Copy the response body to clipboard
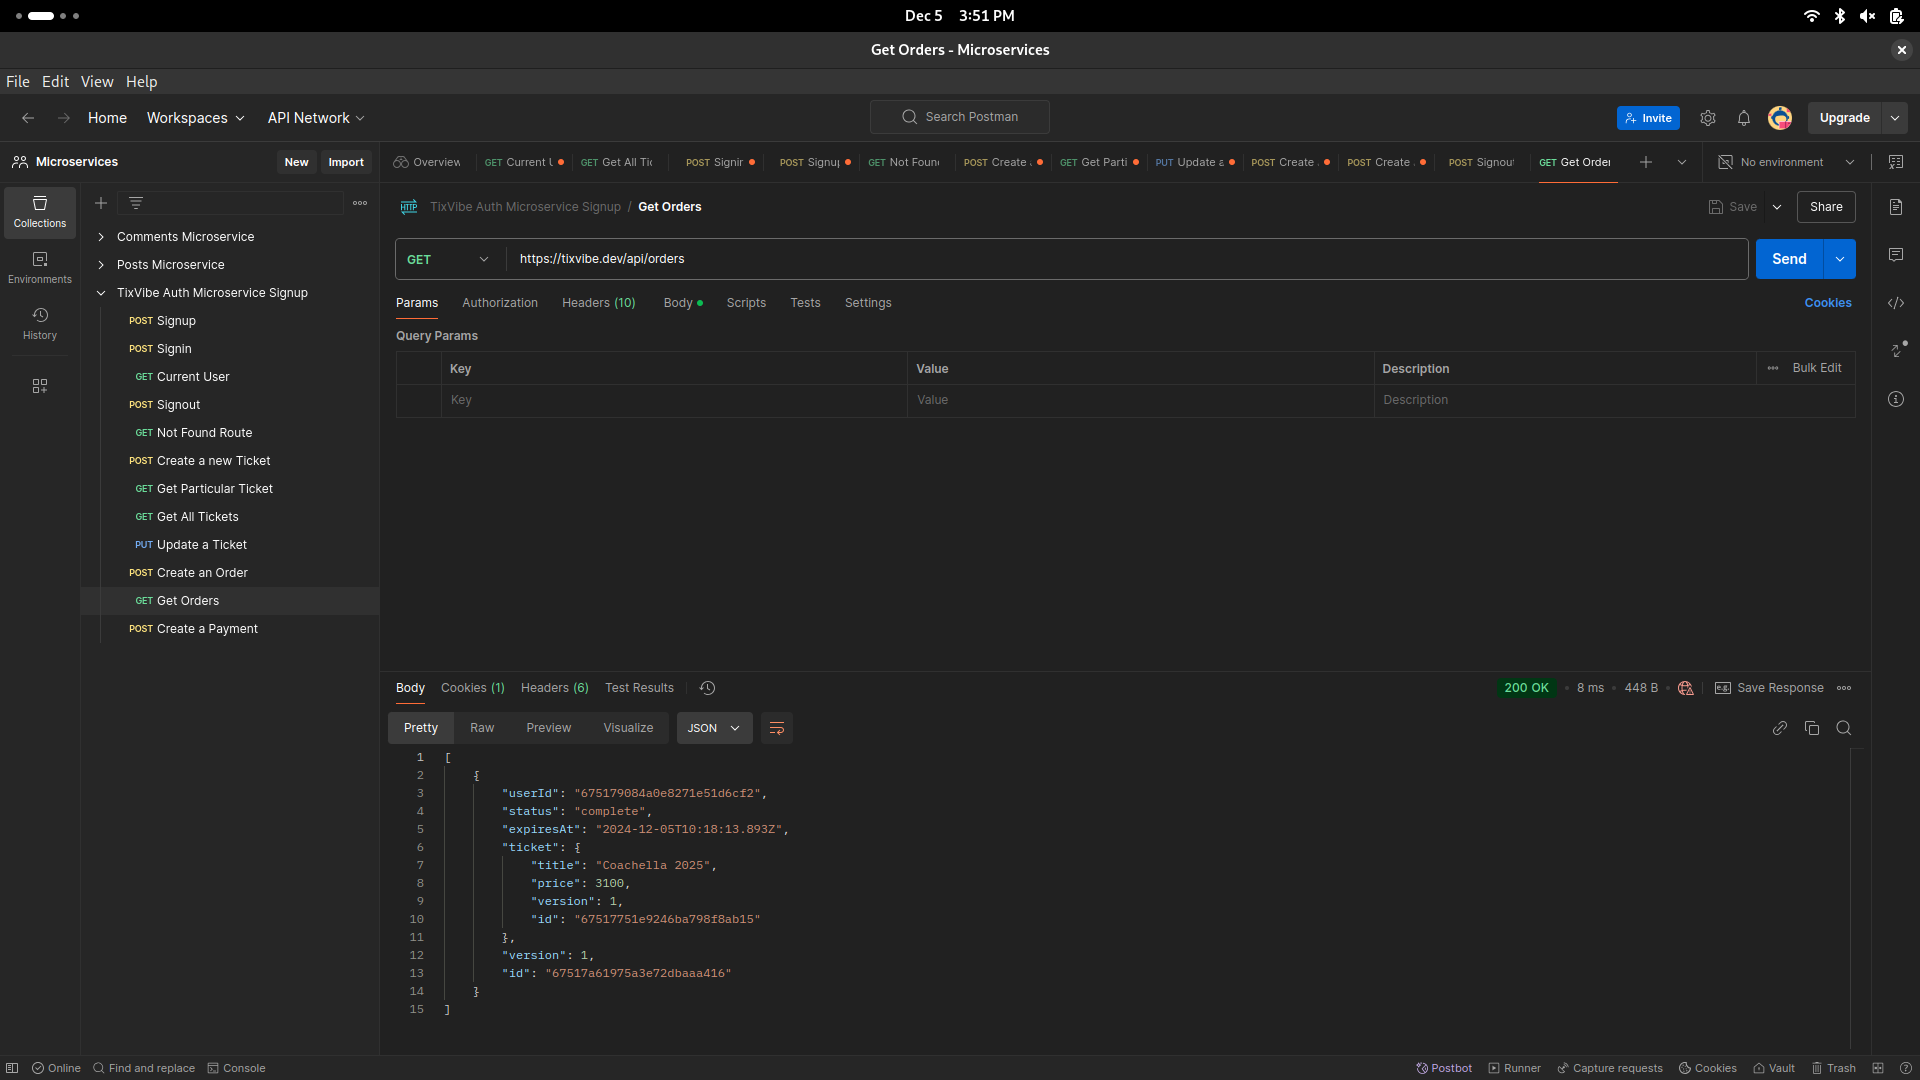The height and width of the screenshot is (1080, 1920). tap(1812, 728)
